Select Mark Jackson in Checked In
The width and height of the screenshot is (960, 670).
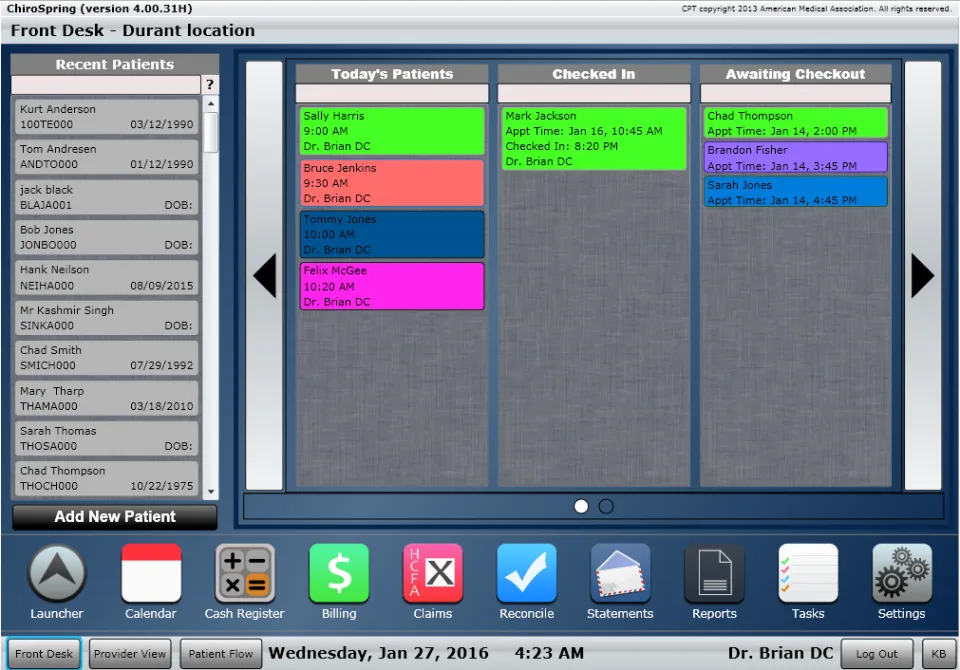pos(594,138)
